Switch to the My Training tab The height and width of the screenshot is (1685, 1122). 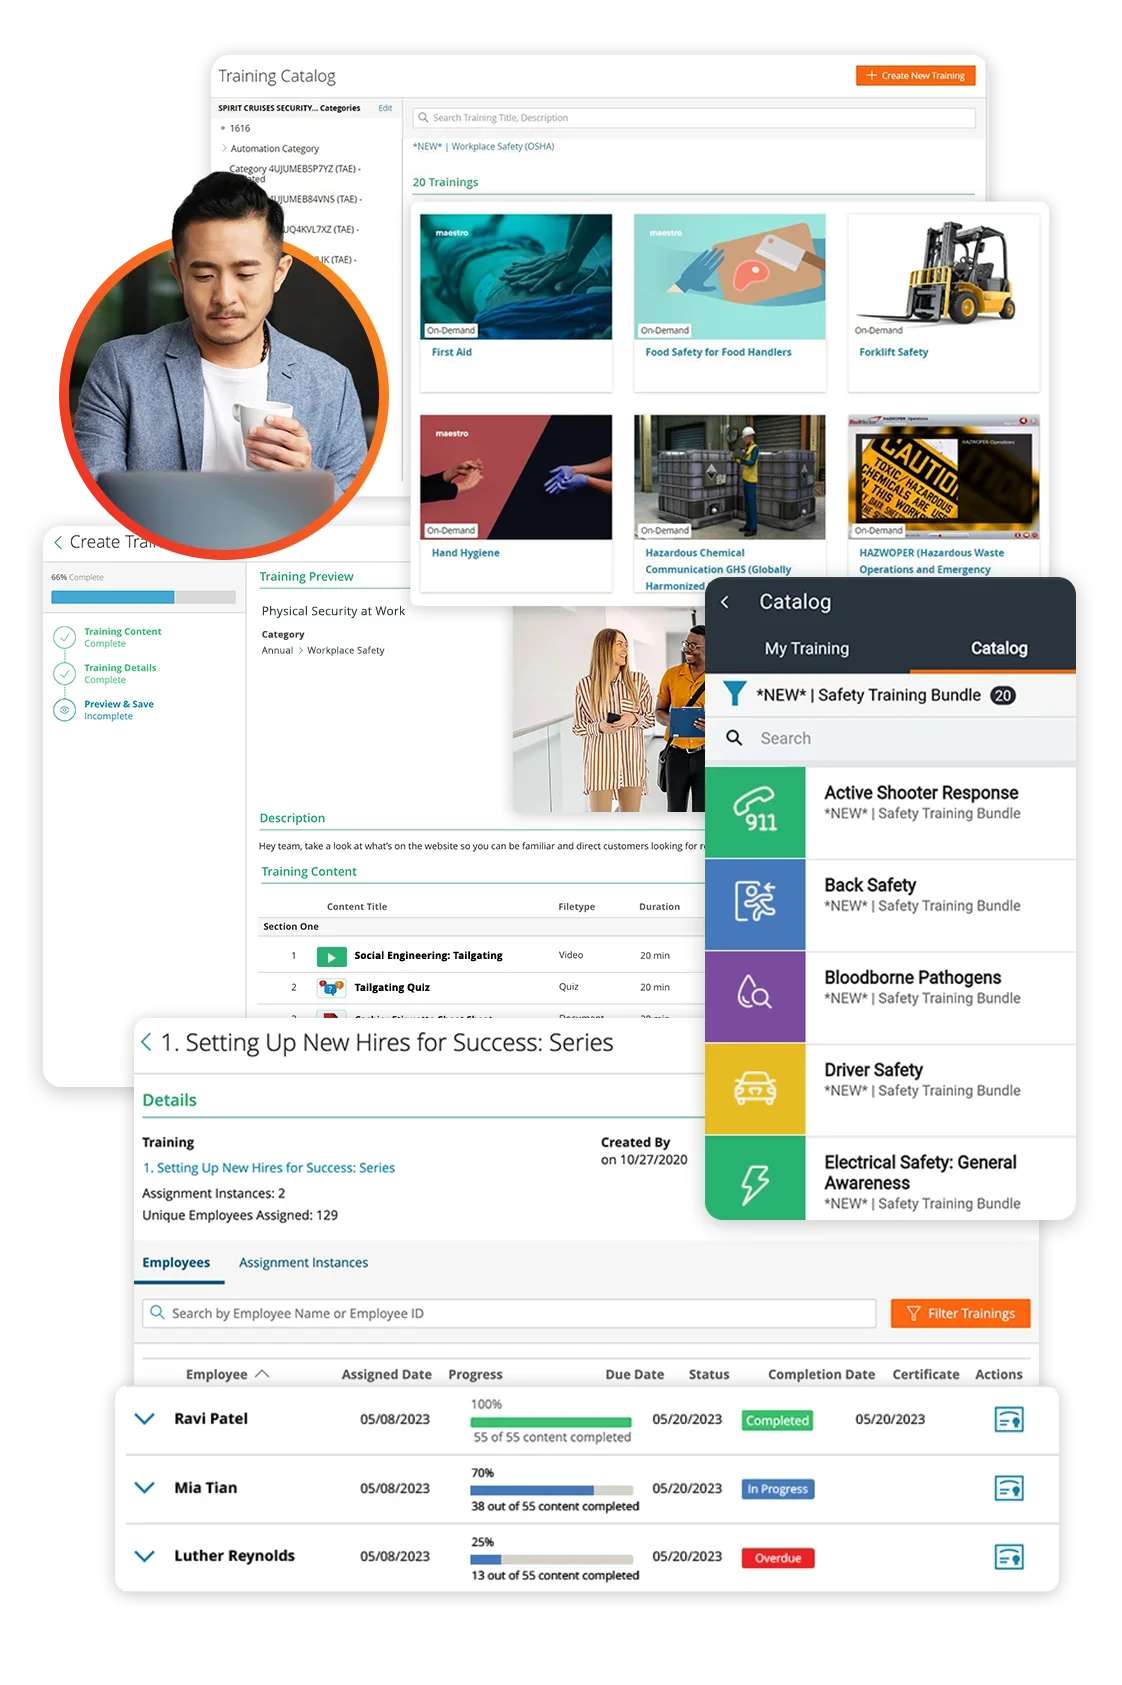[806, 649]
